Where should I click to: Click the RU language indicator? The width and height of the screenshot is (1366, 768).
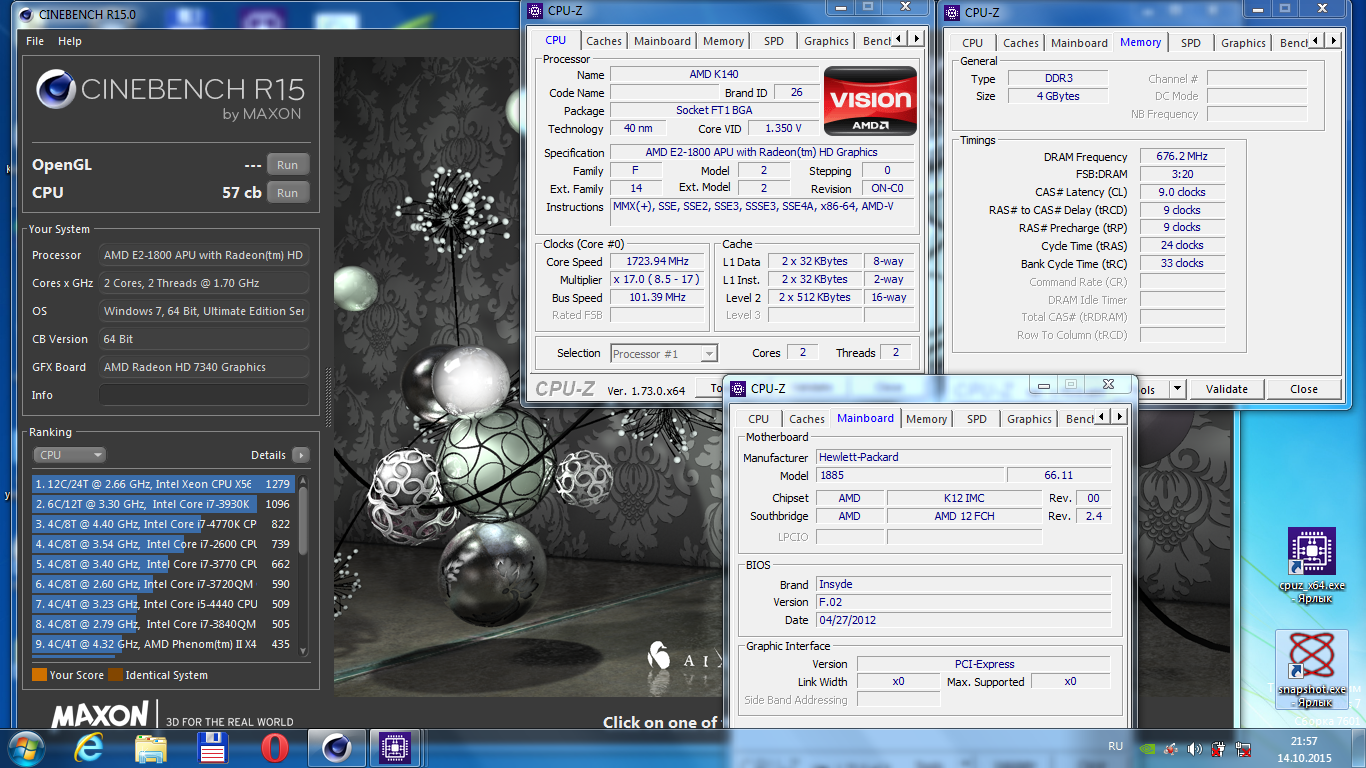point(1115,746)
